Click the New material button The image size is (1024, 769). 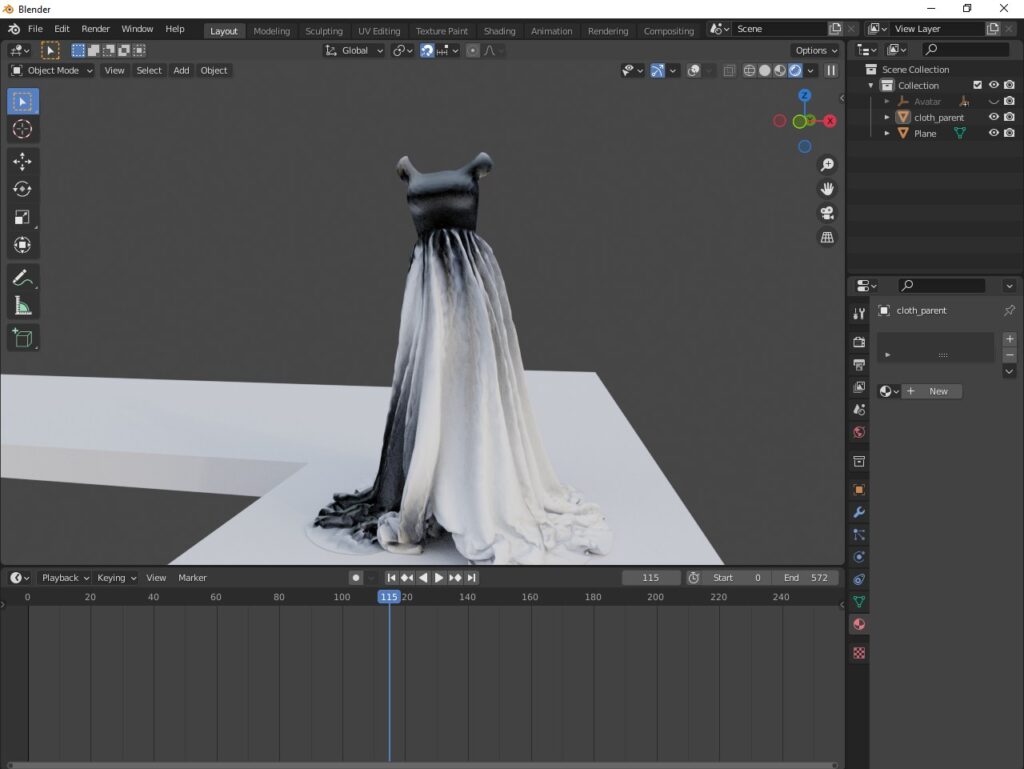pyautogui.click(x=932, y=391)
